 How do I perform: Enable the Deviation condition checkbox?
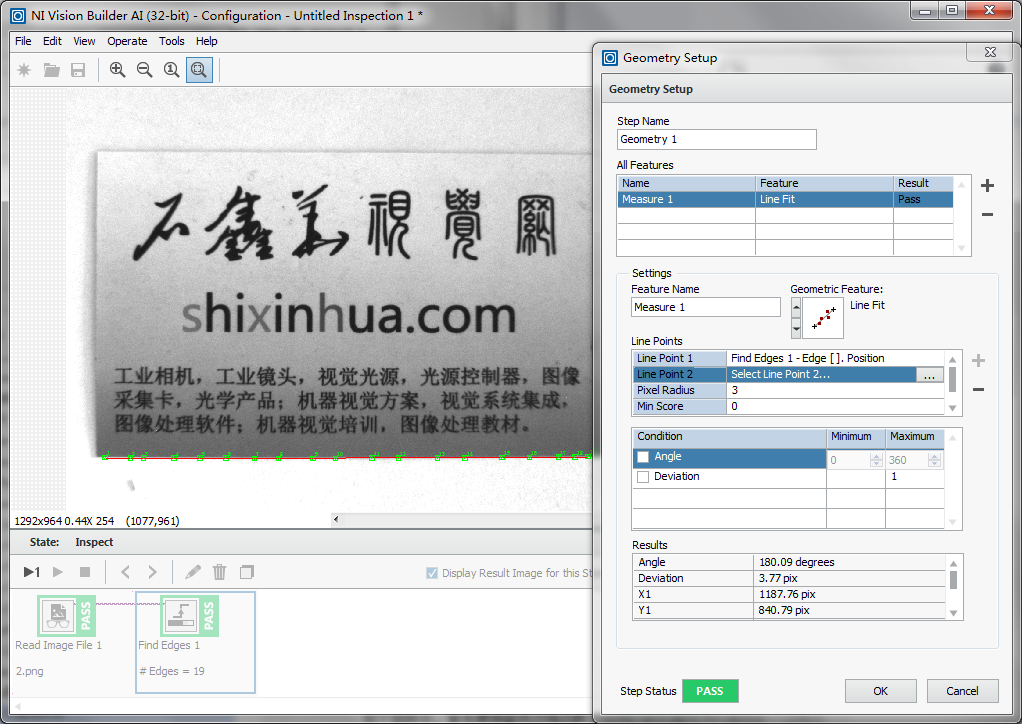point(643,477)
